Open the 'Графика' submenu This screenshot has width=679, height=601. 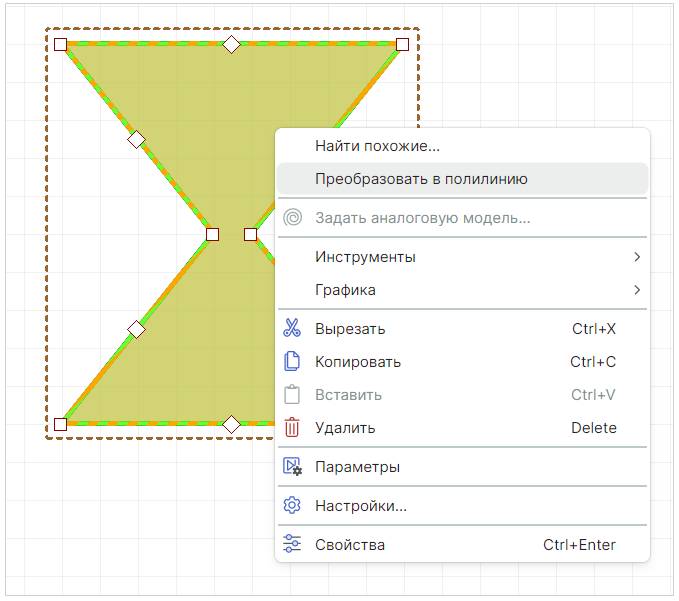tap(462, 290)
